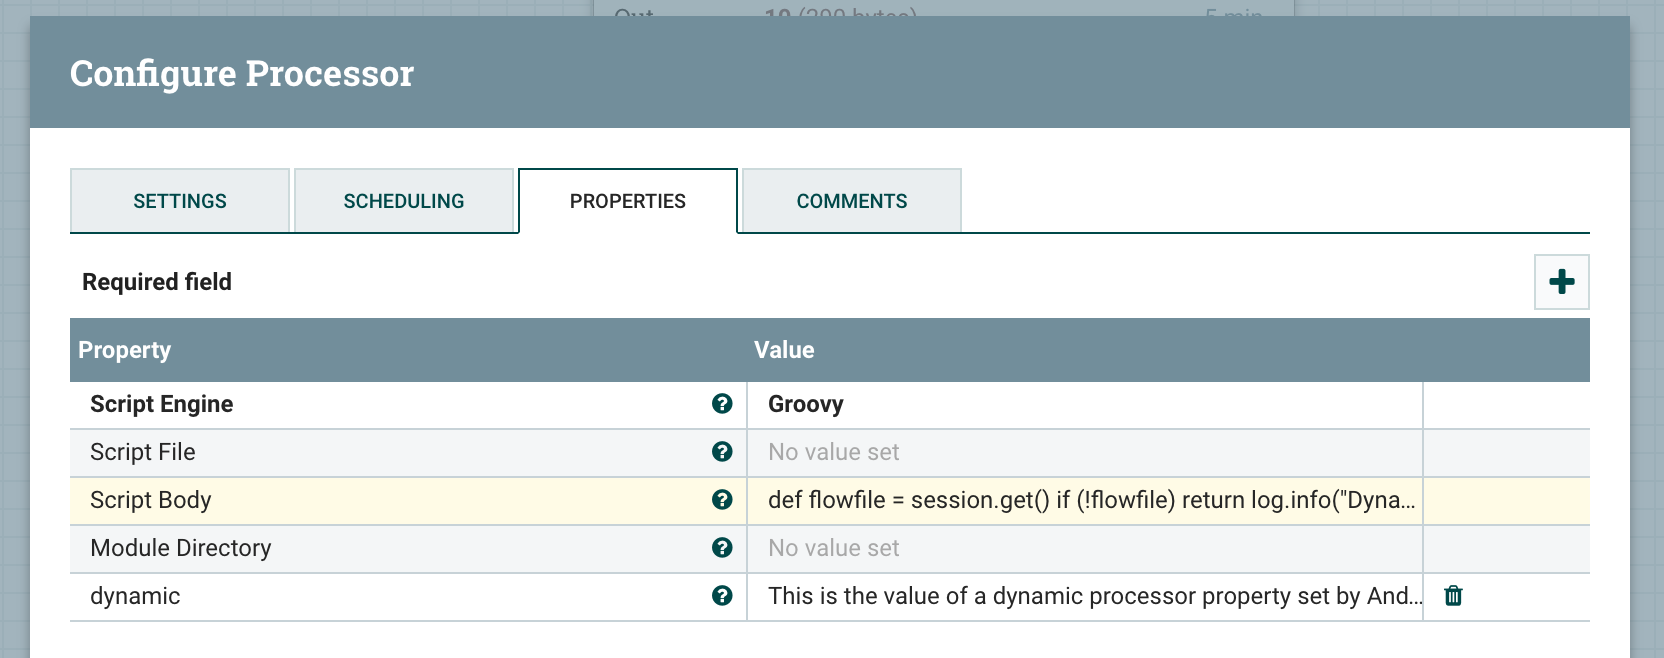
Task: Click the Property column header
Action: [x=125, y=350]
